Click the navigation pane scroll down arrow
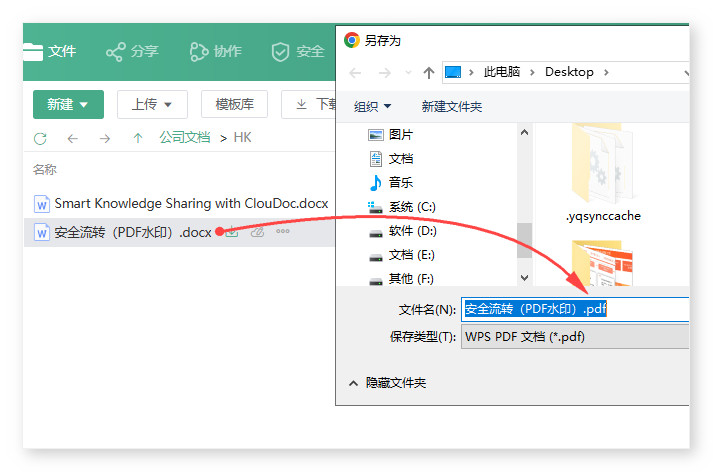The width and height of the screenshot is (713, 472). (524, 278)
